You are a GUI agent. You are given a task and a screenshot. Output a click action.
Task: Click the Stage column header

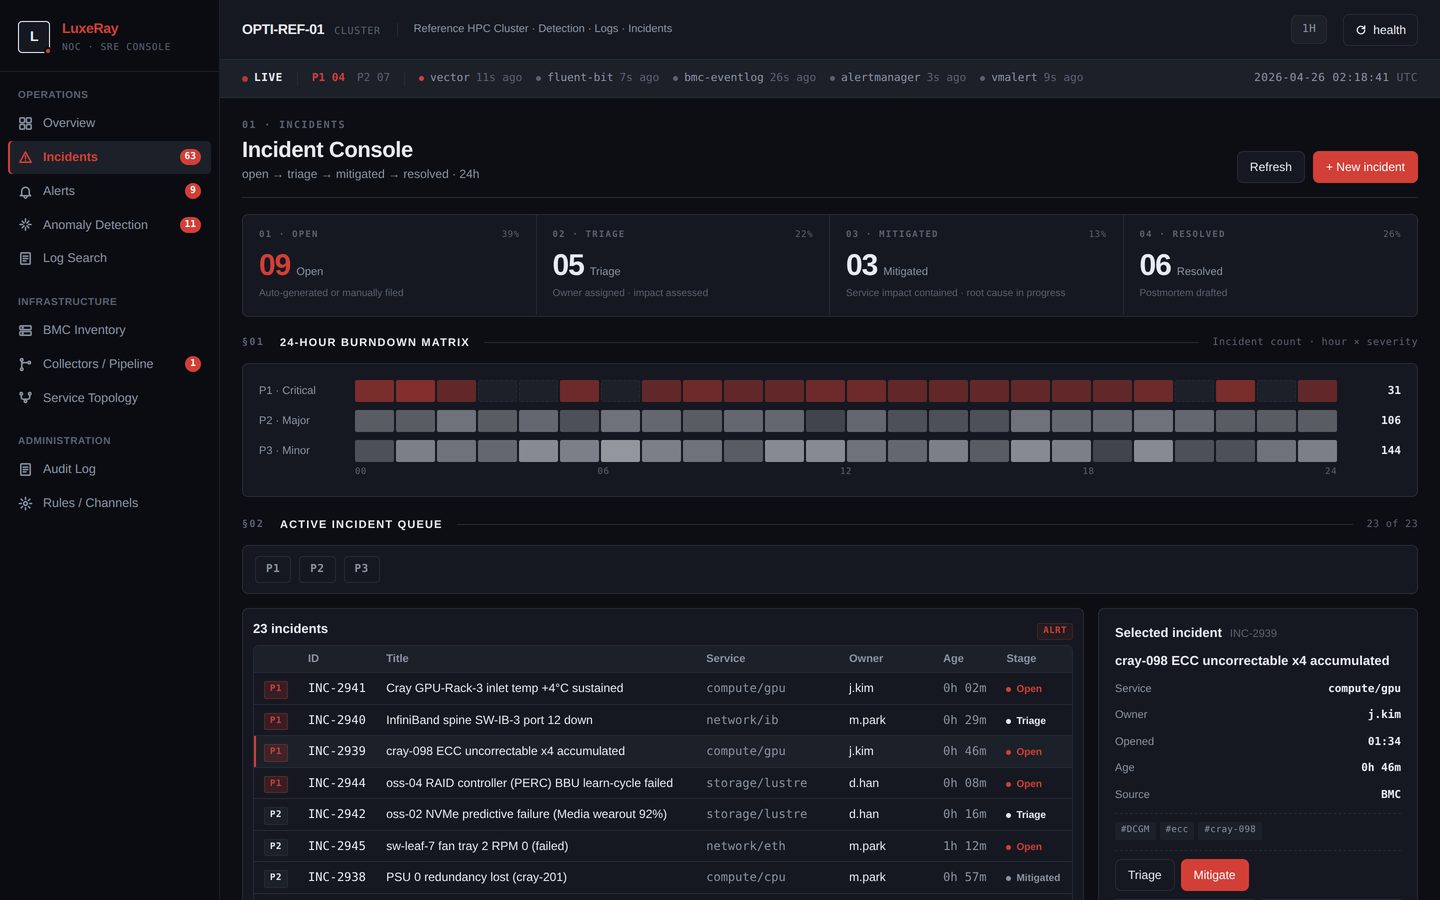(1021, 659)
